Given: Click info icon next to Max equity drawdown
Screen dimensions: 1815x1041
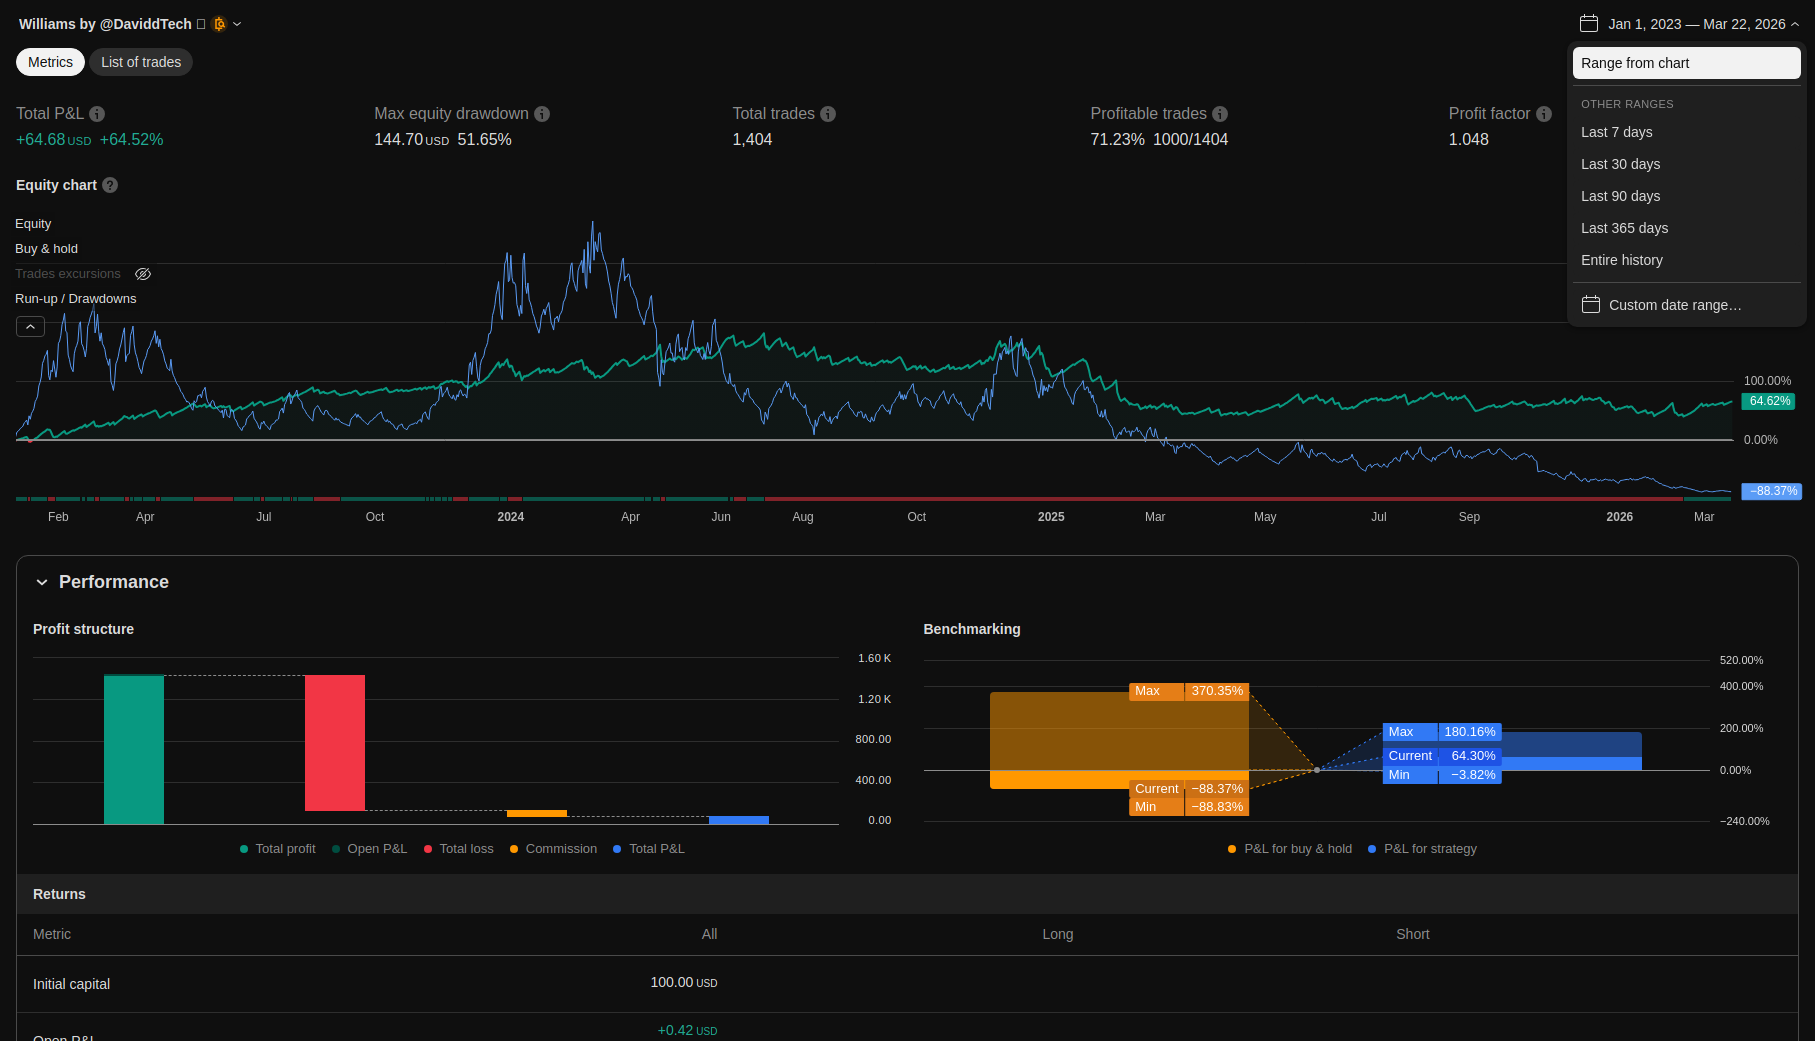Looking at the screenshot, I should pos(542,114).
